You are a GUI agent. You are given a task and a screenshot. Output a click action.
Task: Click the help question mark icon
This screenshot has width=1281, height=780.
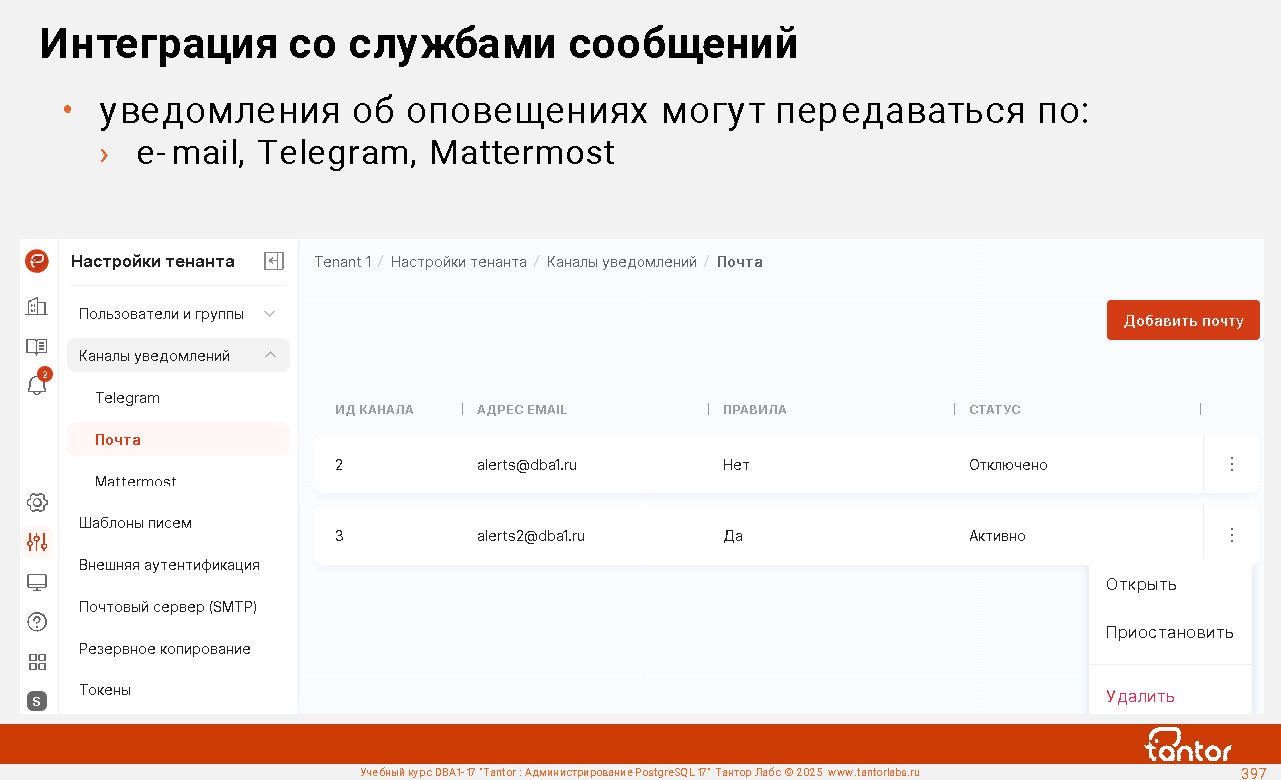coord(37,622)
